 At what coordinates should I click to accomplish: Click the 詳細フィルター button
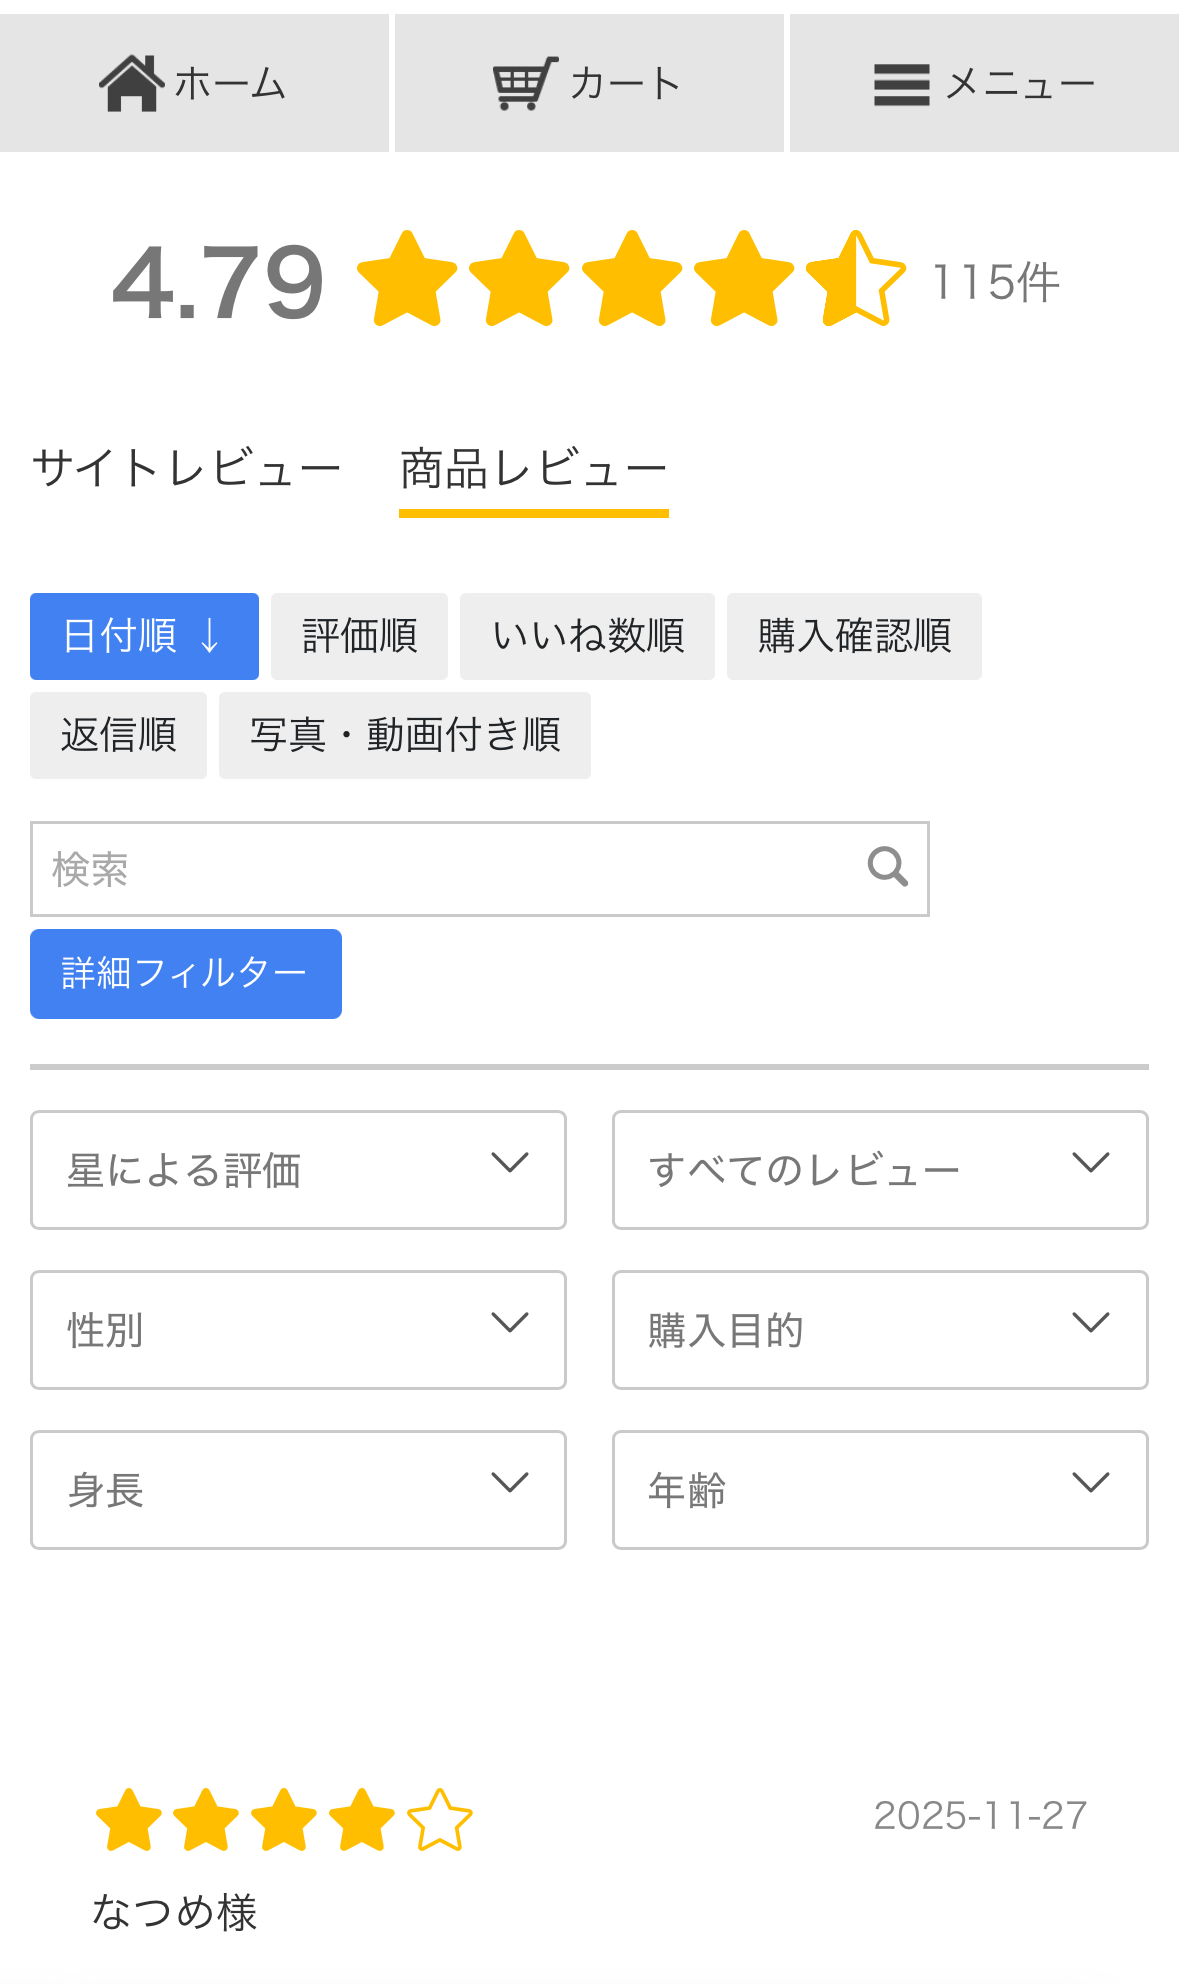186,974
